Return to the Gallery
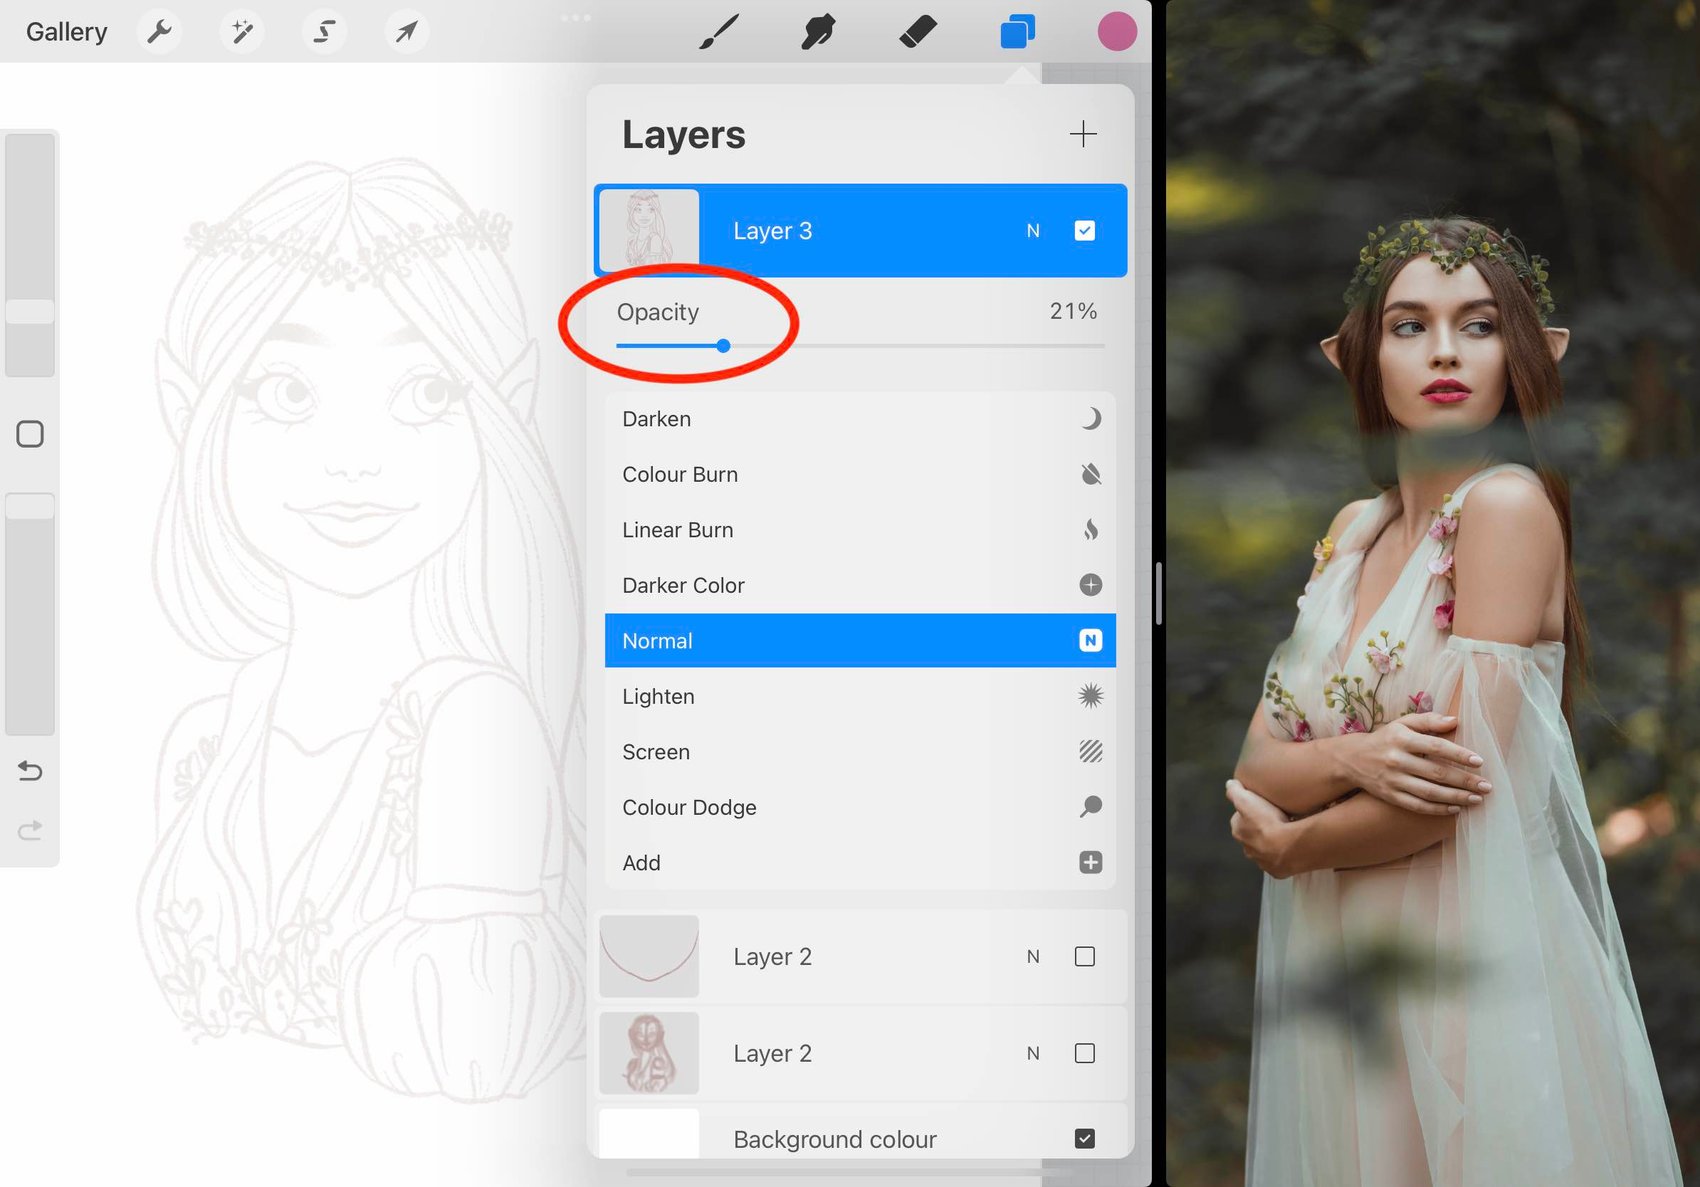Viewport: 1700px width, 1187px height. (66, 32)
